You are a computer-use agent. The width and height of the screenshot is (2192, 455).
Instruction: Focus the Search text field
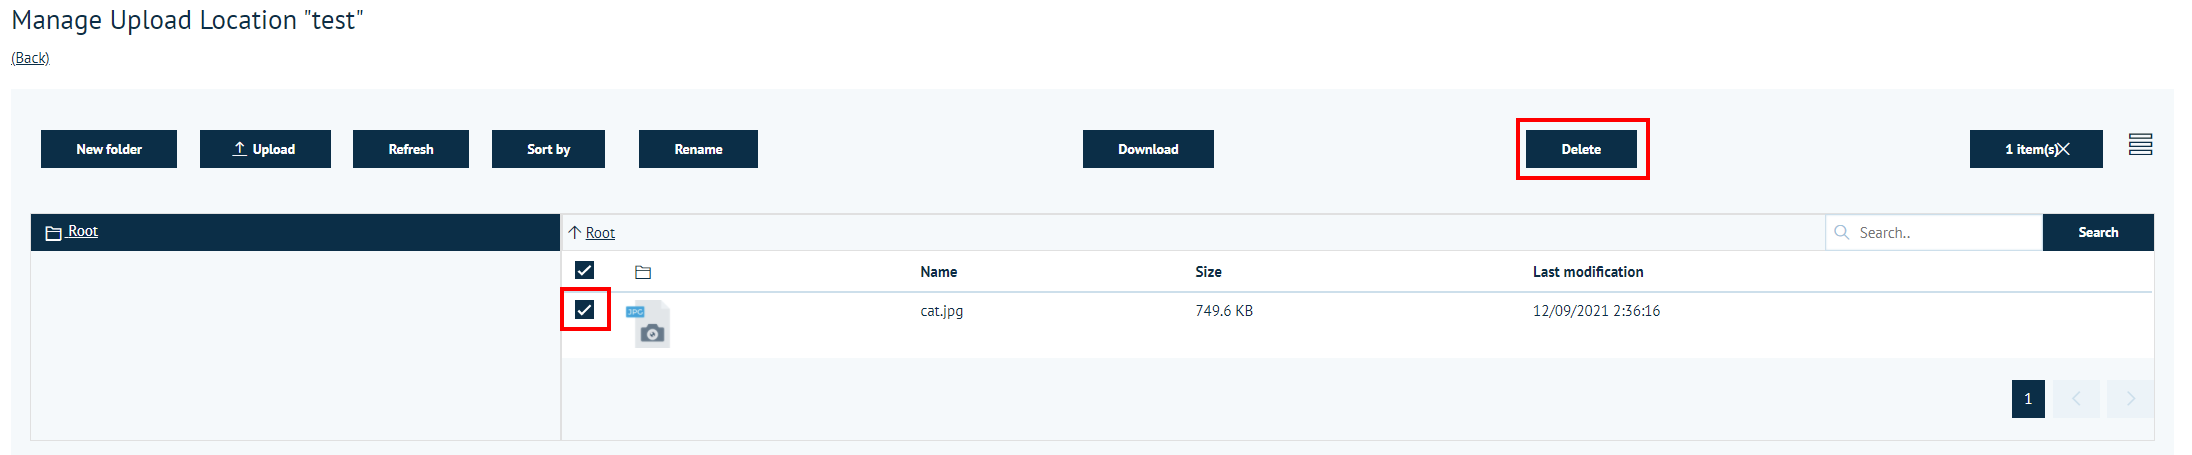click(x=1940, y=232)
